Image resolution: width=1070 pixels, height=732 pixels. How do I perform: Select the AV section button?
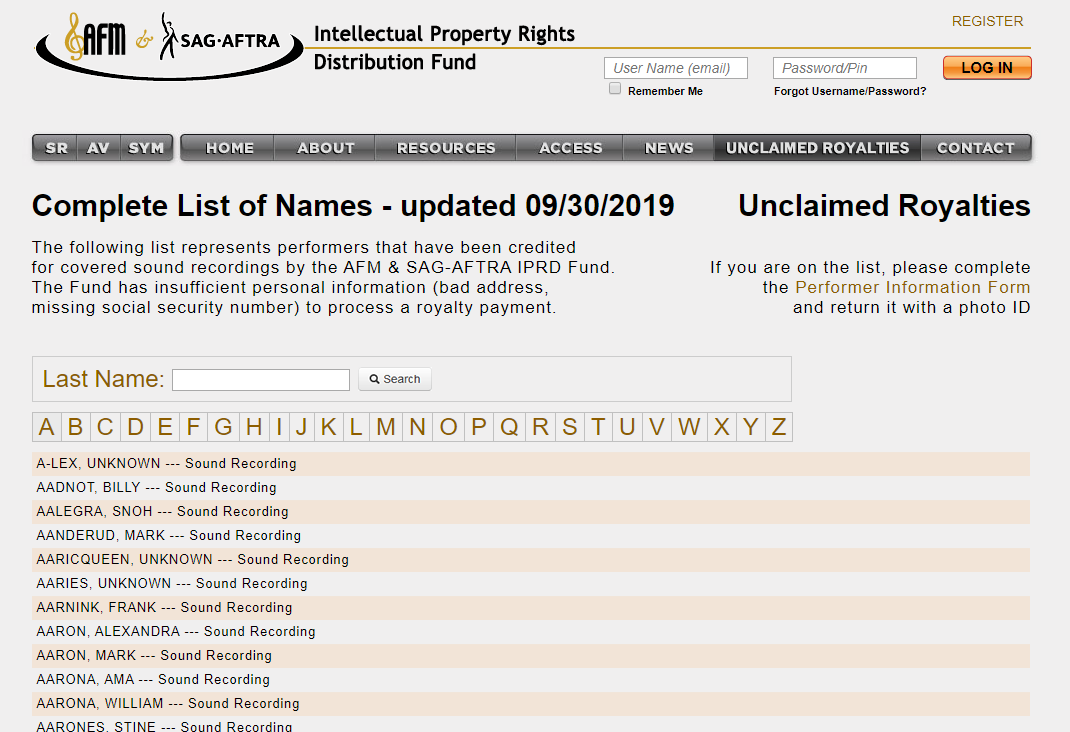(98, 147)
